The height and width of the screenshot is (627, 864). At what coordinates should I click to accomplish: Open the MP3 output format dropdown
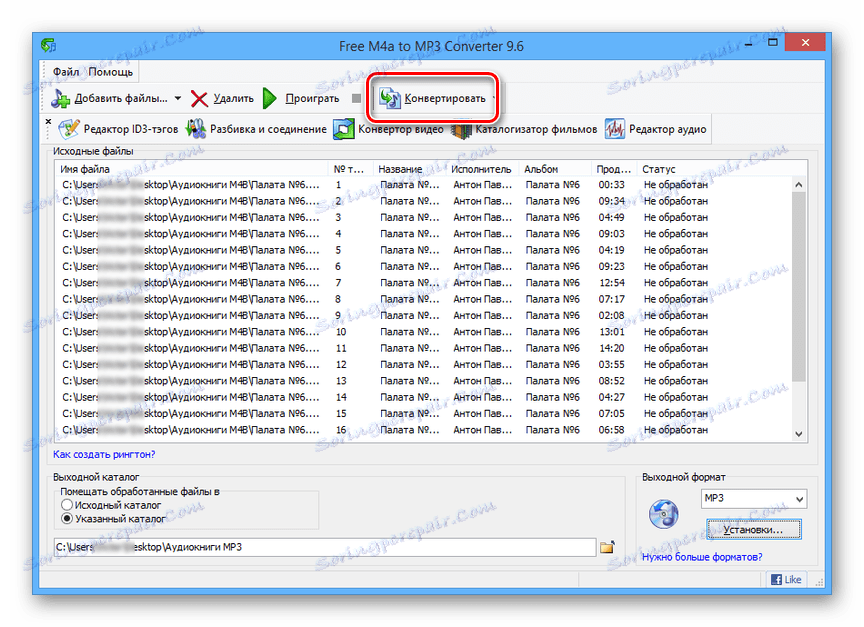point(754,499)
